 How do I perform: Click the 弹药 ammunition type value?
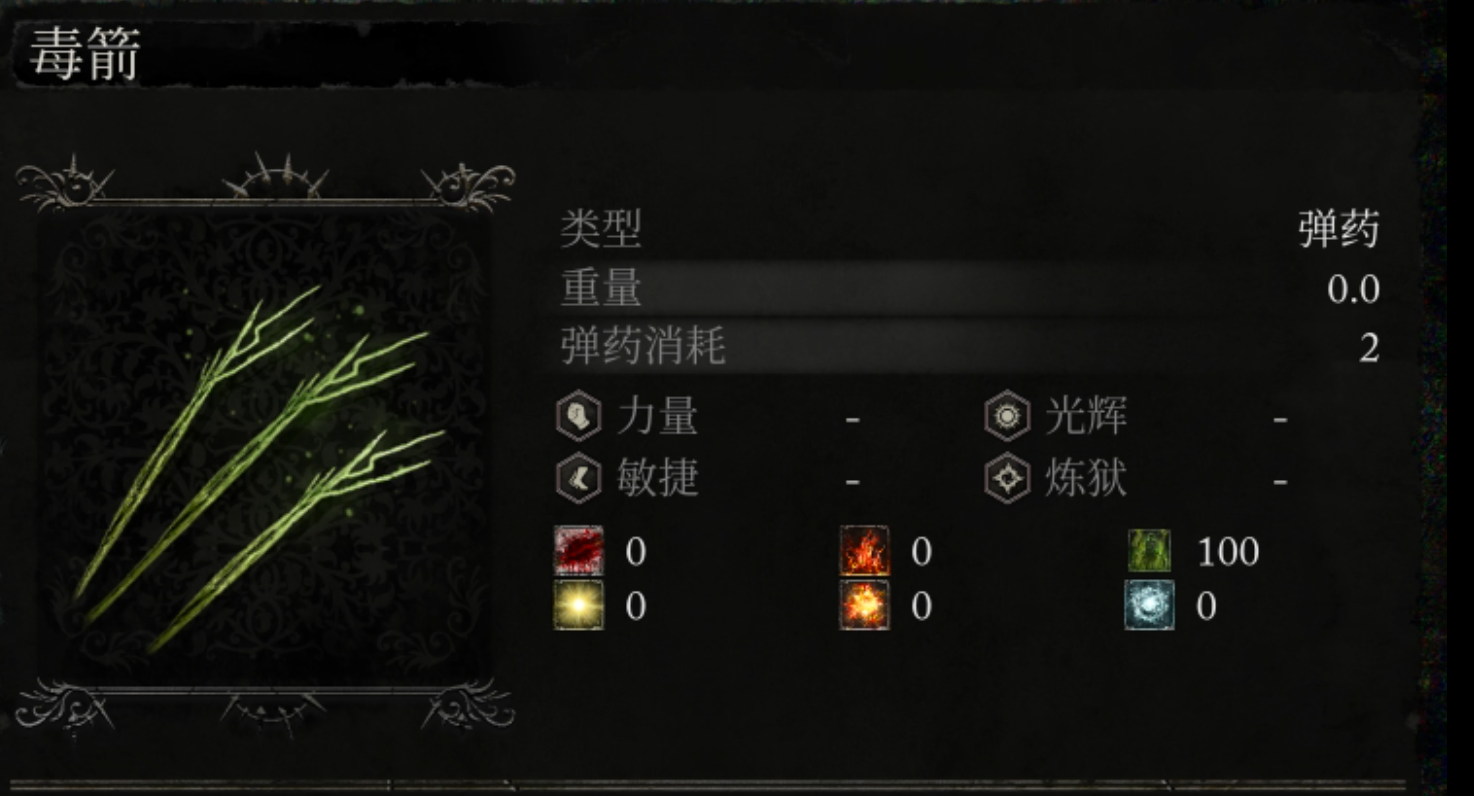point(1339,231)
